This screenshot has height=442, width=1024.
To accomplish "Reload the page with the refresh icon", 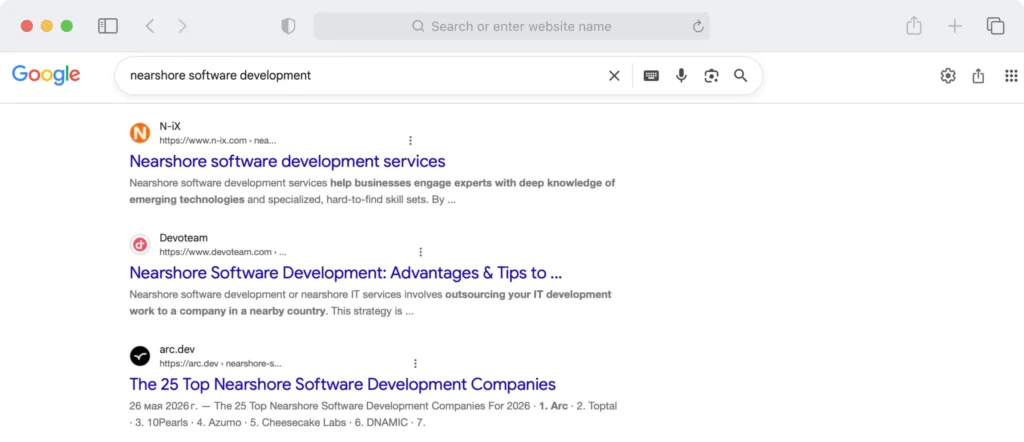I will 698,26.
